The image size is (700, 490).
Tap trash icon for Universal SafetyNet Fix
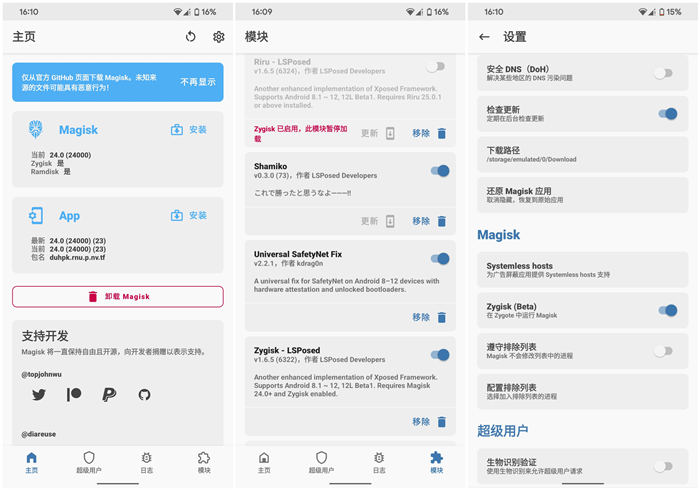[442, 317]
